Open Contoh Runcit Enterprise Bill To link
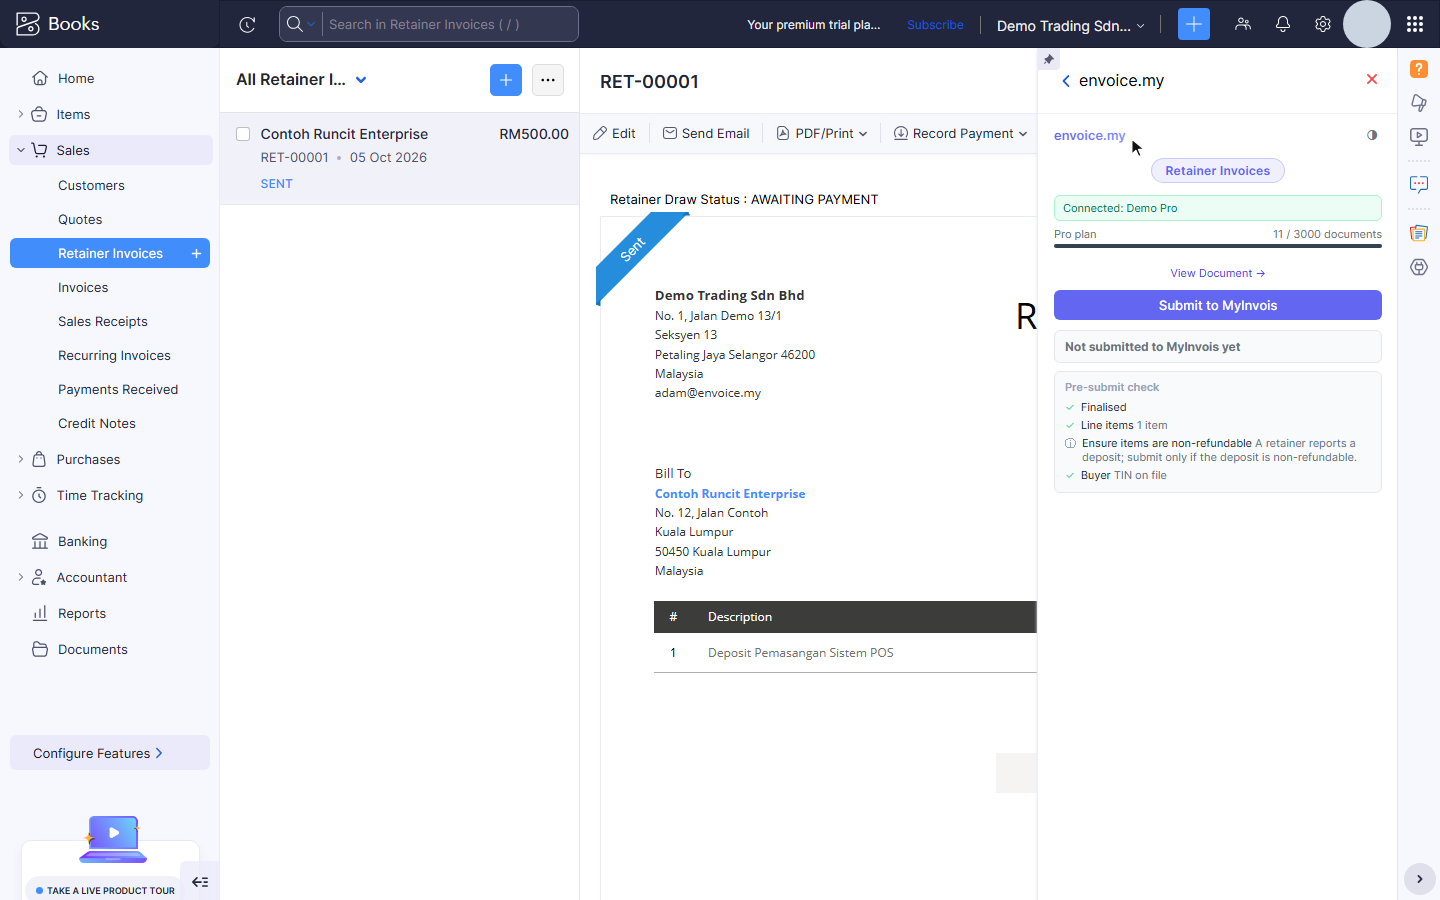This screenshot has height=900, width=1440. 730,494
